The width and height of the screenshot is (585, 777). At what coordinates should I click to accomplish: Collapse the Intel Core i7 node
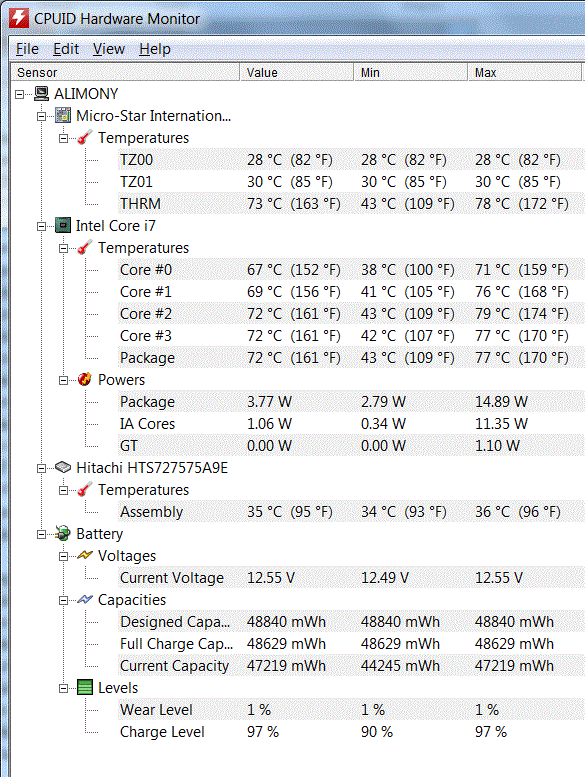click(42, 226)
